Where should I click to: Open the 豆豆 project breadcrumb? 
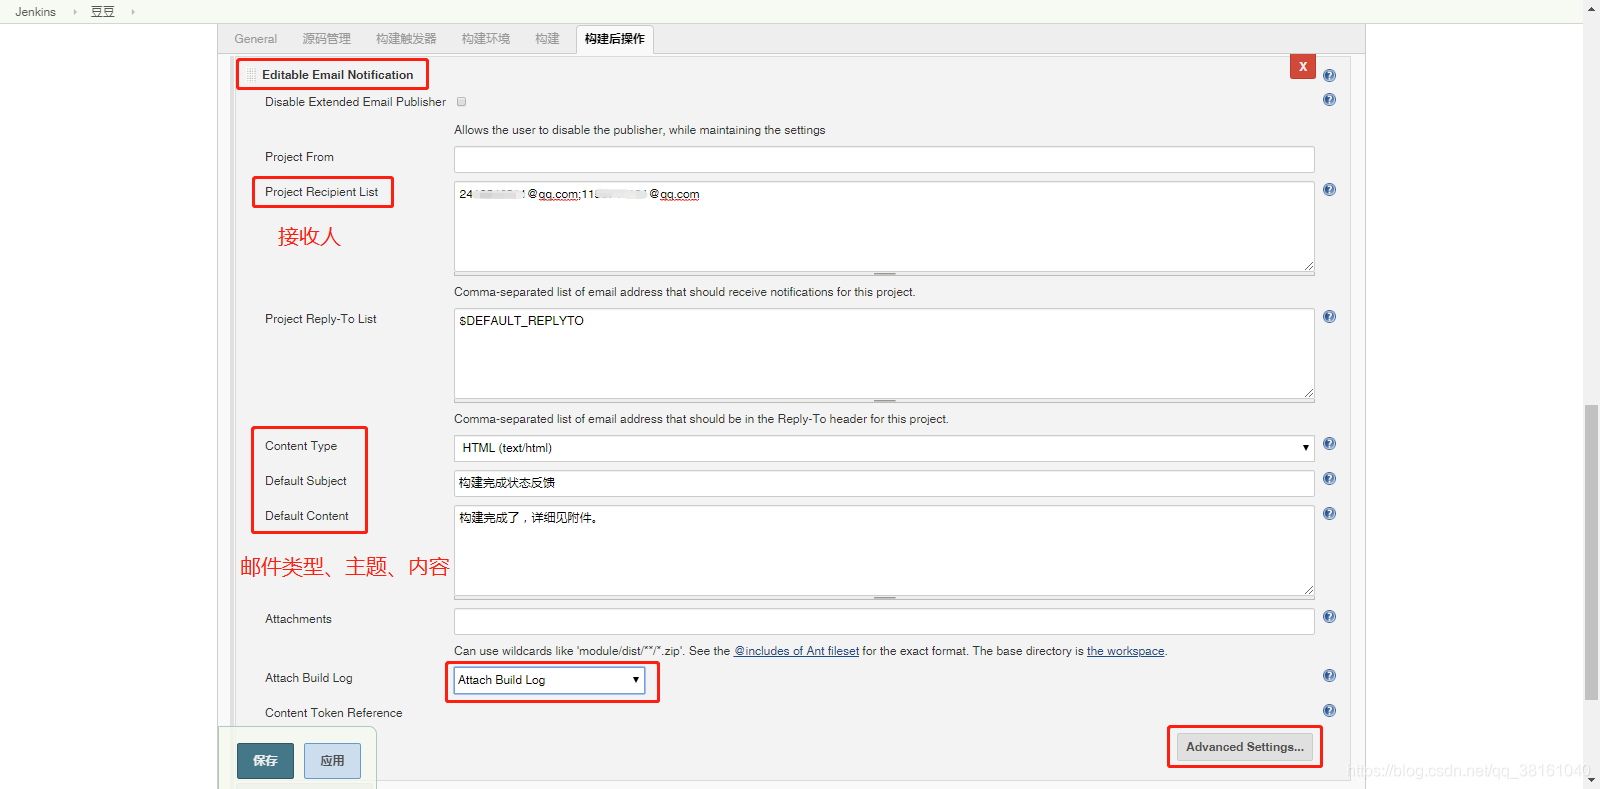click(x=103, y=12)
